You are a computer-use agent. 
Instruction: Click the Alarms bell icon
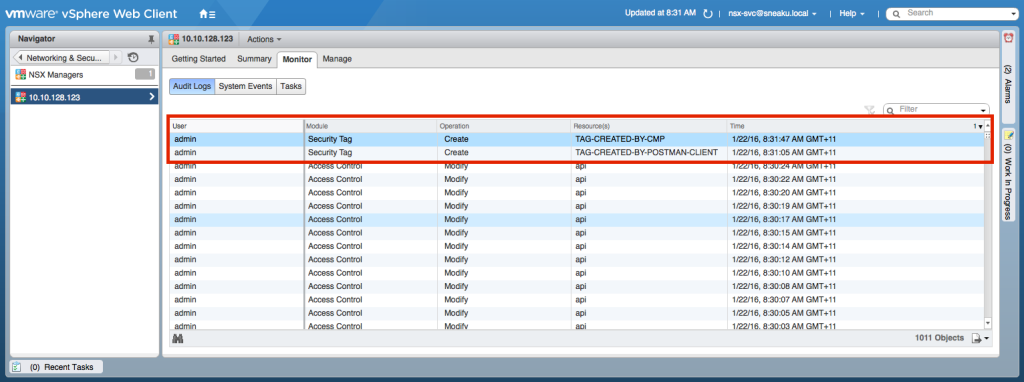coord(1008,39)
